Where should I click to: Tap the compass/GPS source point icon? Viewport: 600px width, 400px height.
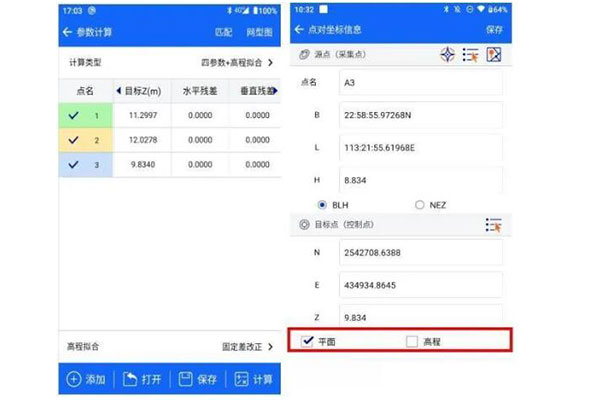coord(447,55)
